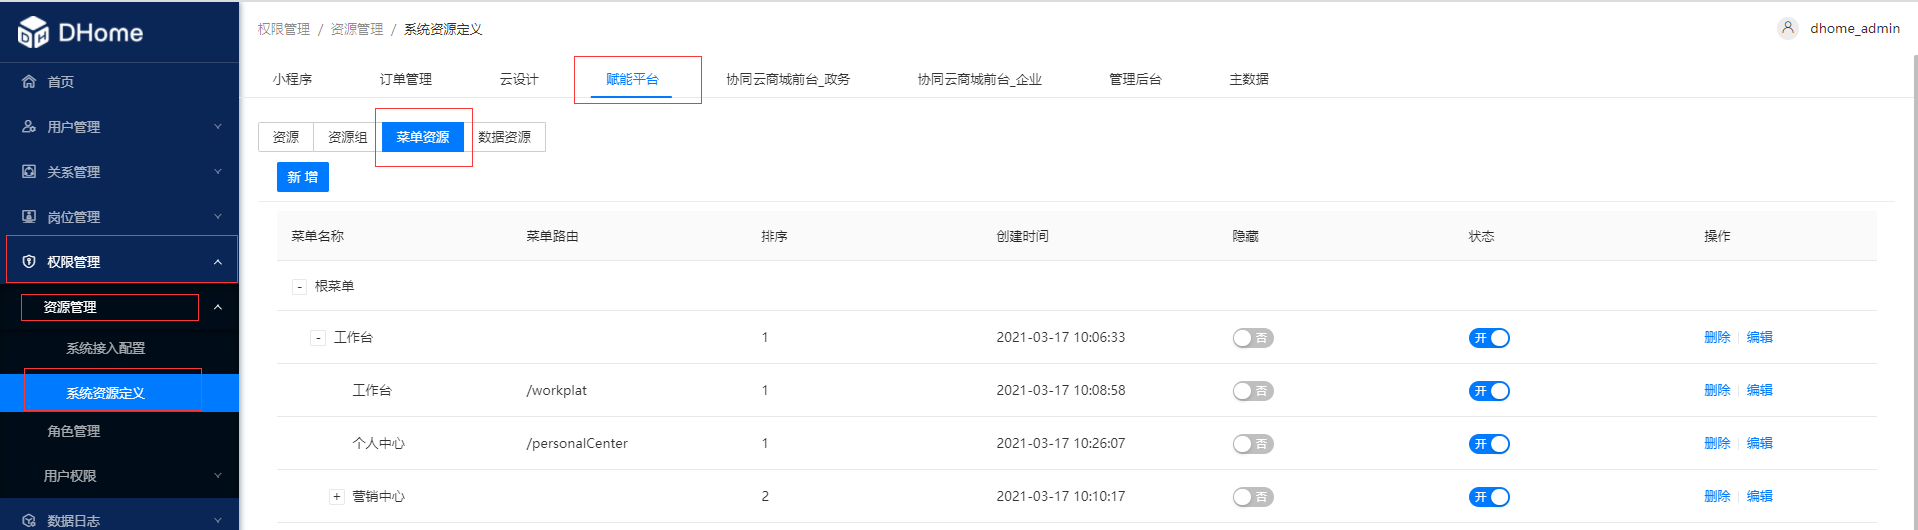1918x530 pixels.
Task: Select the 数据资源 tab
Action: point(504,137)
